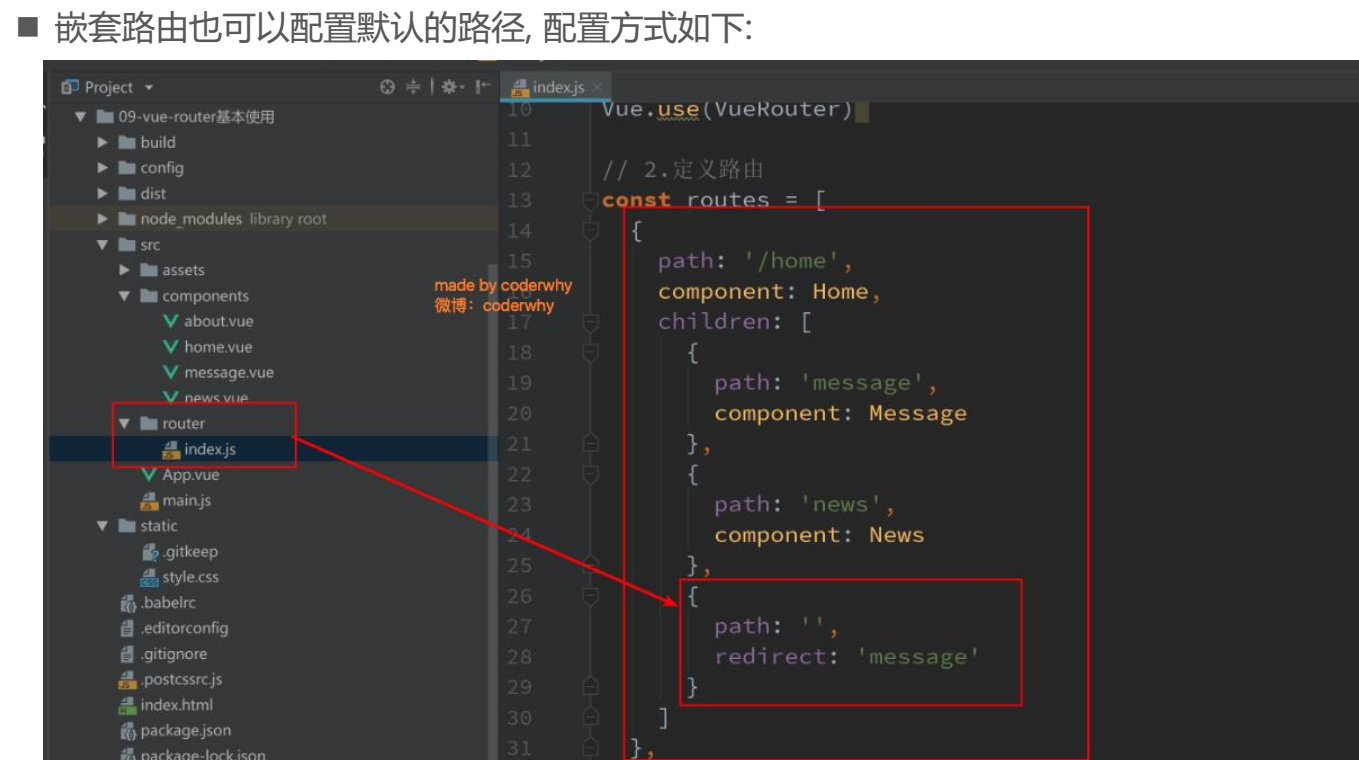The image size is (1359, 760).
Task: Click the CSS file icon beside style.css
Action: (149, 578)
